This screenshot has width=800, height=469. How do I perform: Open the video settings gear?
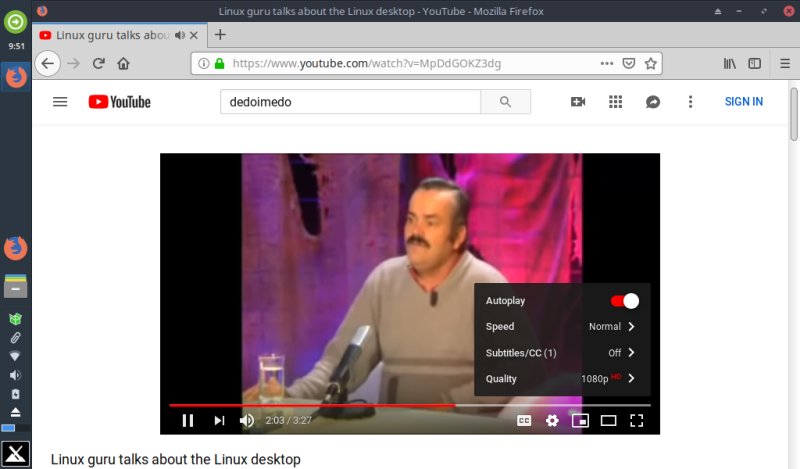(x=552, y=420)
